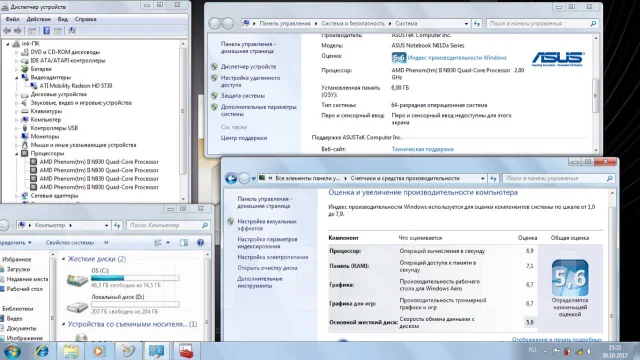This screenshot has width=640, height=360.
Task: Click Все элементы панели управления breadcrumb
Action: [x=307, y=178]
